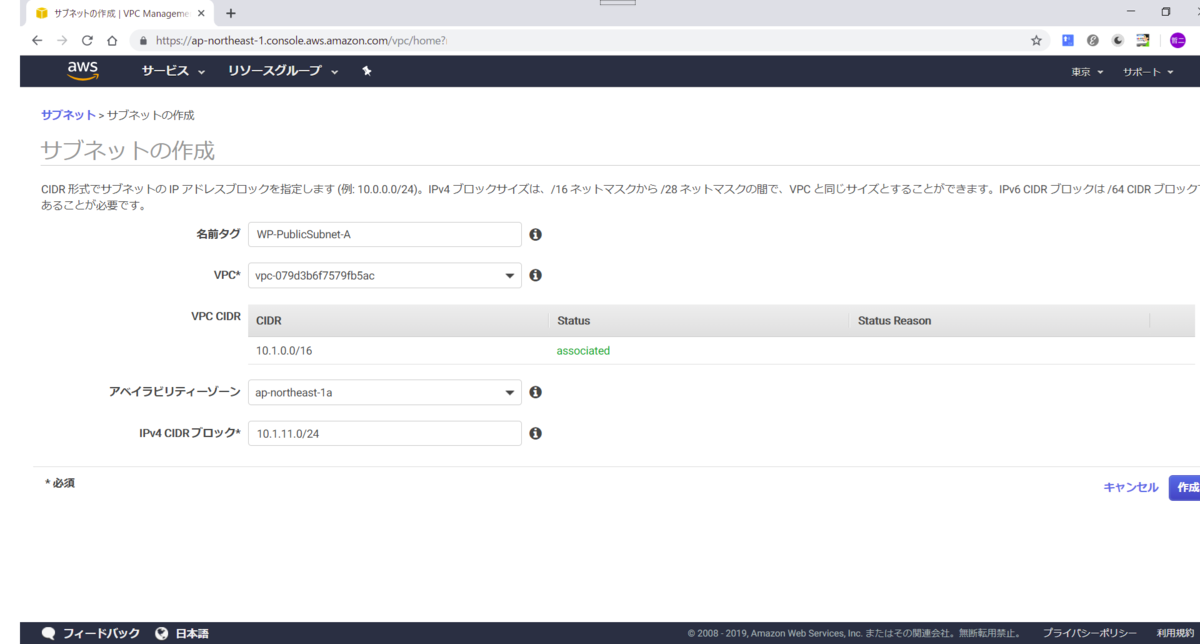Click the キャンセル link

1130,487
